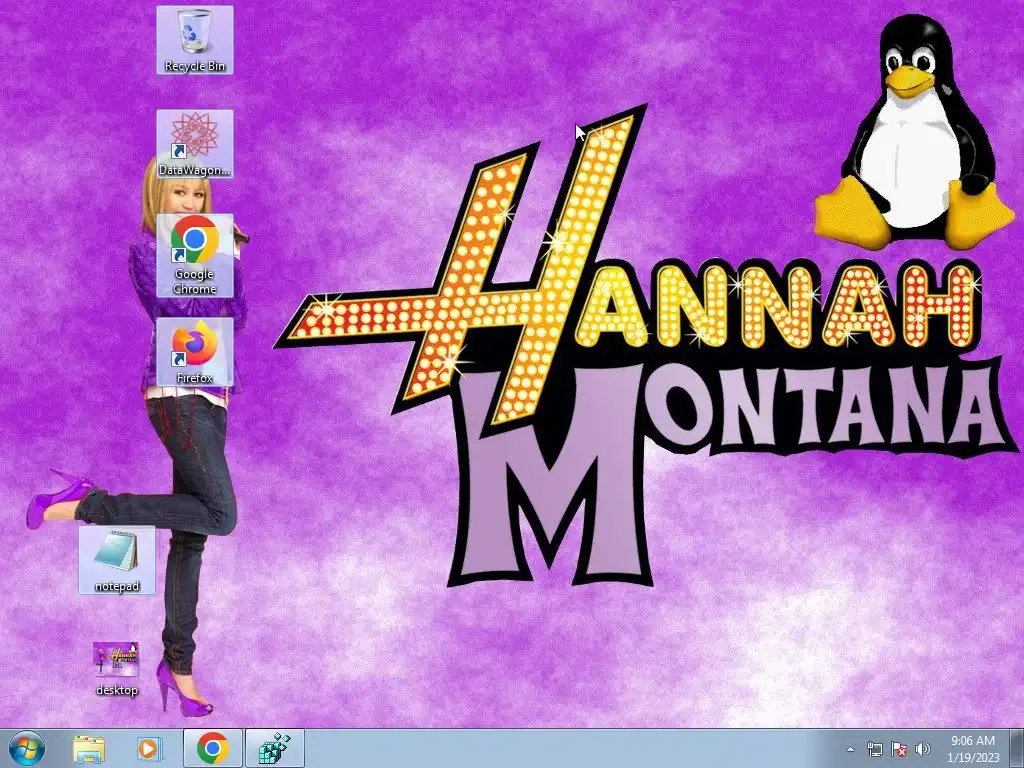
Task: Select the Recycle Bin desktop icon
Action: 195,40
